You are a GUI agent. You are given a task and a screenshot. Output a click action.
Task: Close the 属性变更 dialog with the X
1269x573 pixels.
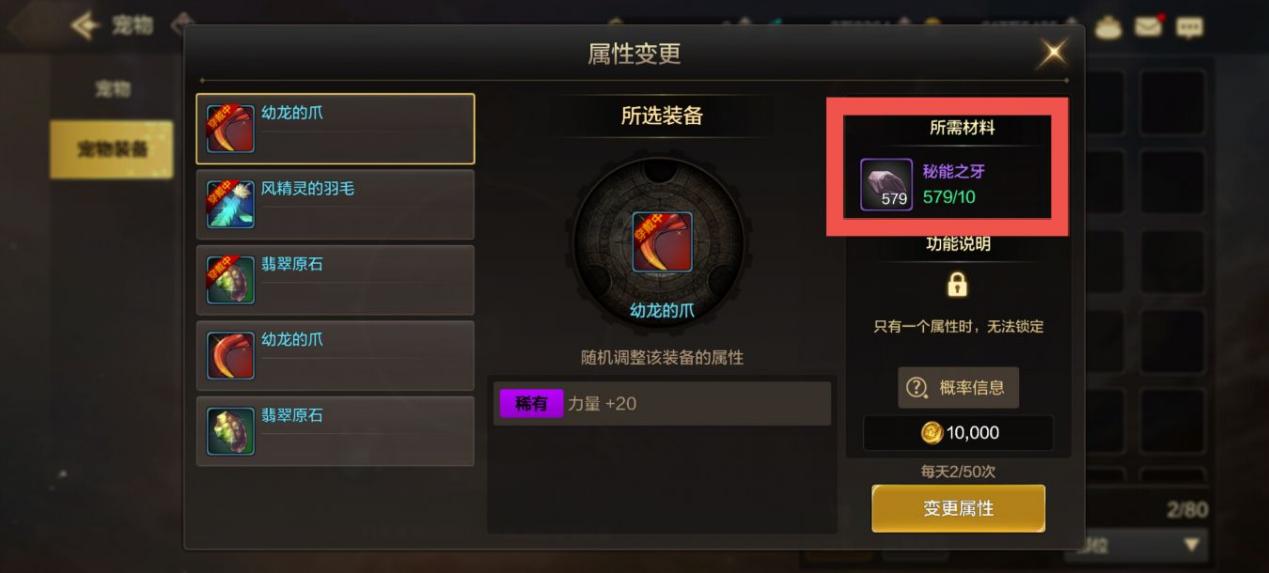[x=1052, y=53]
